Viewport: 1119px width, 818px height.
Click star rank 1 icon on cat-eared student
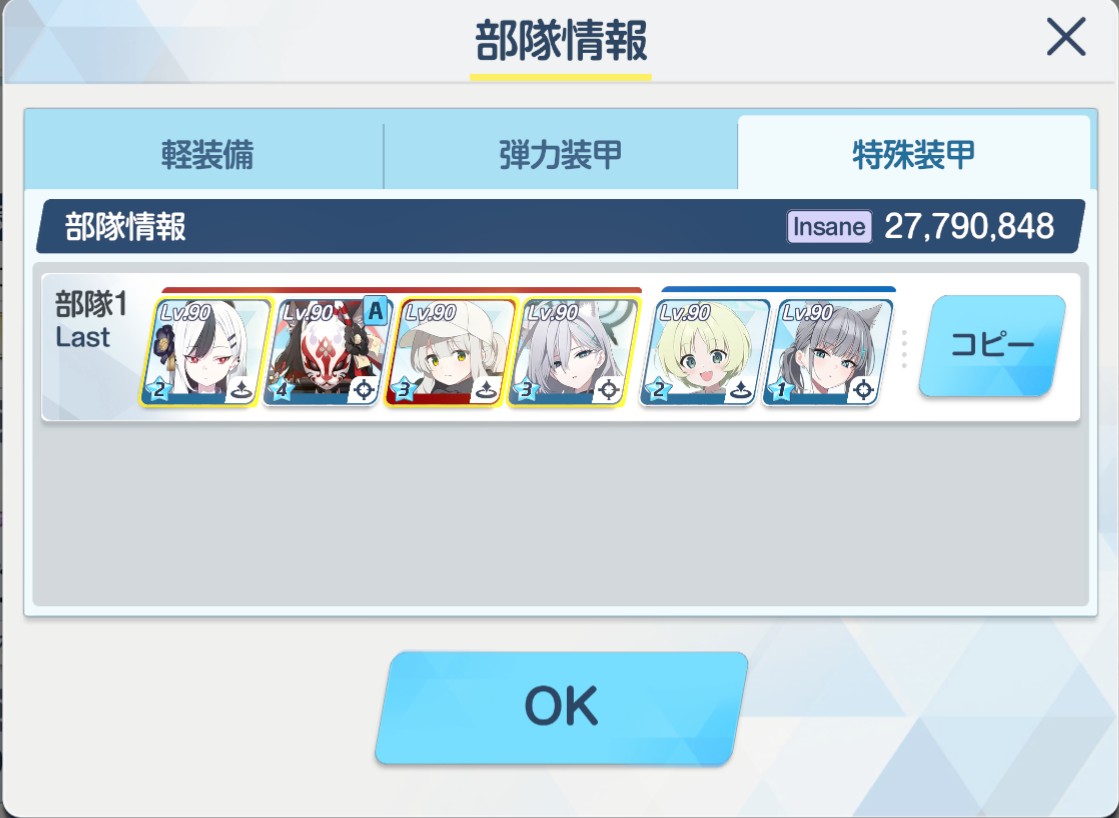781,390
